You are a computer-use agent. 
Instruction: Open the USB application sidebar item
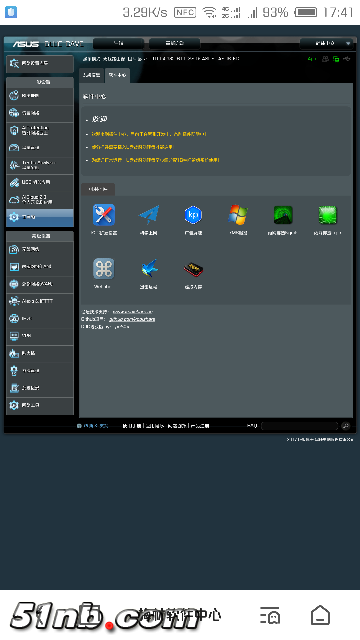point(40,182)
